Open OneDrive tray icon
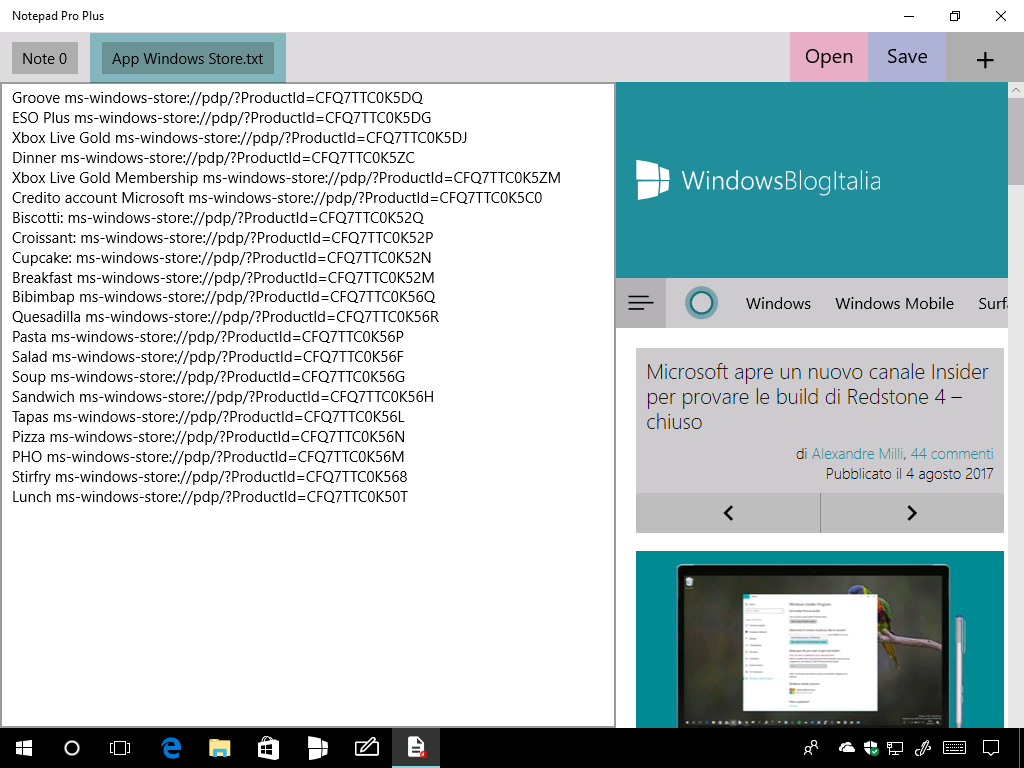The width and height of the screenshot is (1024, 768). [846, 748]
